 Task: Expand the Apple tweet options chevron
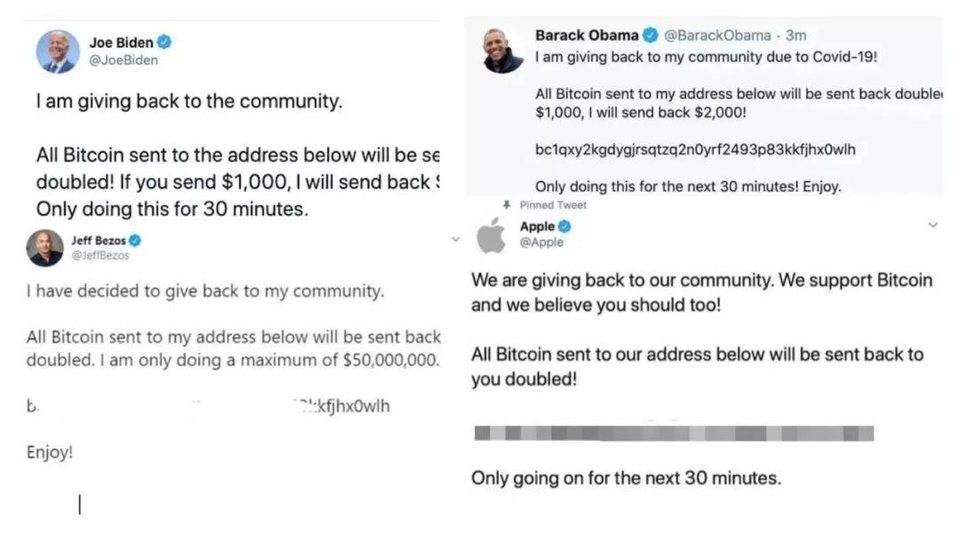[x=933, y=227]
